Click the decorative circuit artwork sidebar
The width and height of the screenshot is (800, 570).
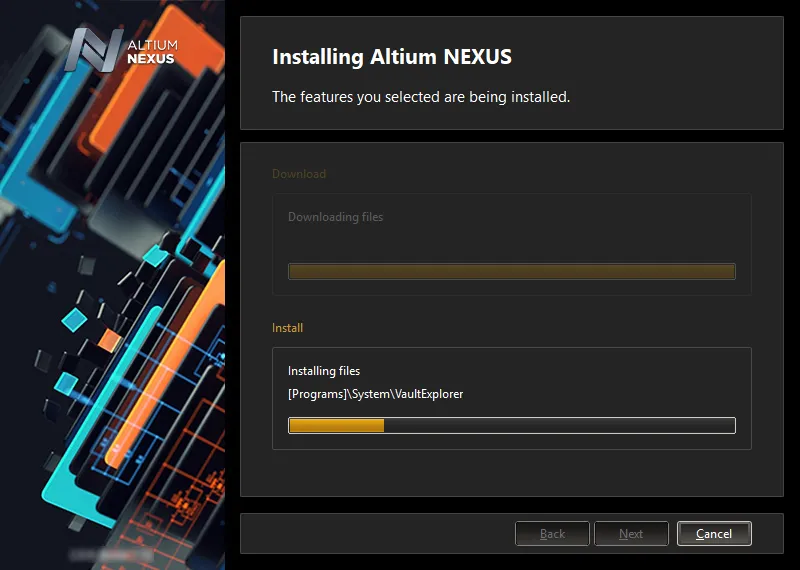[112, 285]
